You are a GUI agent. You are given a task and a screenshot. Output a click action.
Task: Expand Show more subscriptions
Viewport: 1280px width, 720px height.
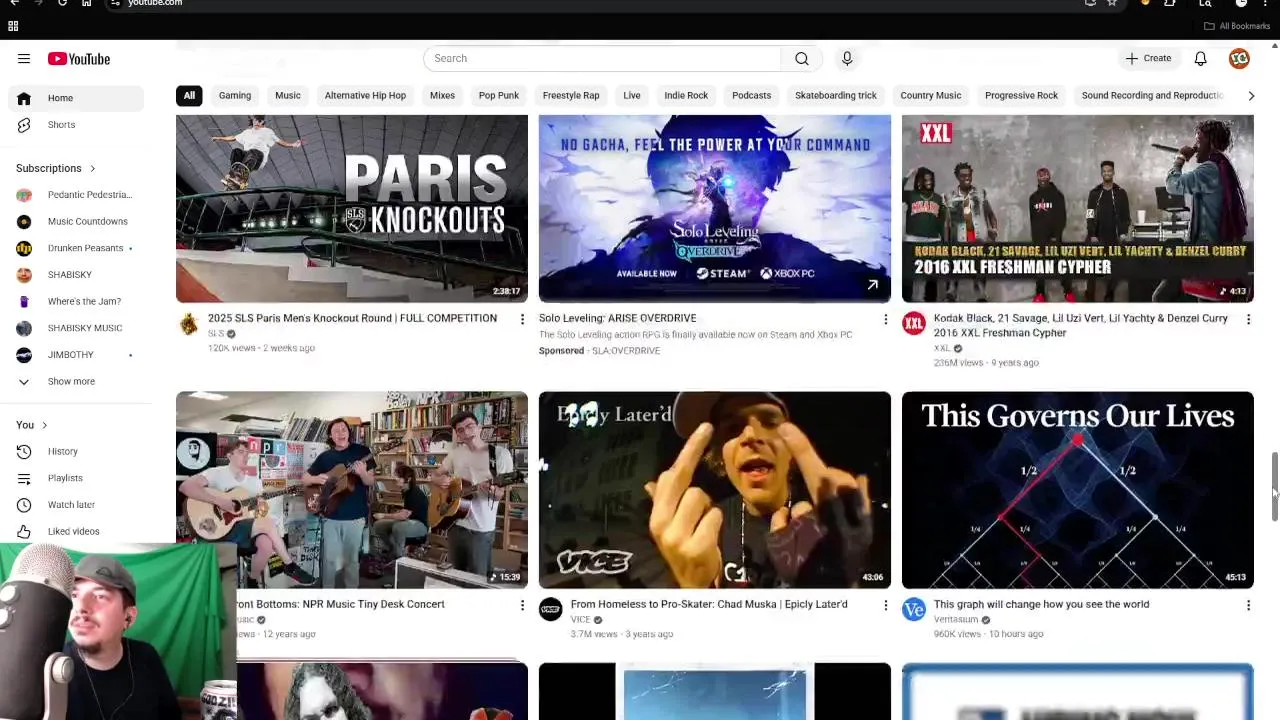point(71,381)
